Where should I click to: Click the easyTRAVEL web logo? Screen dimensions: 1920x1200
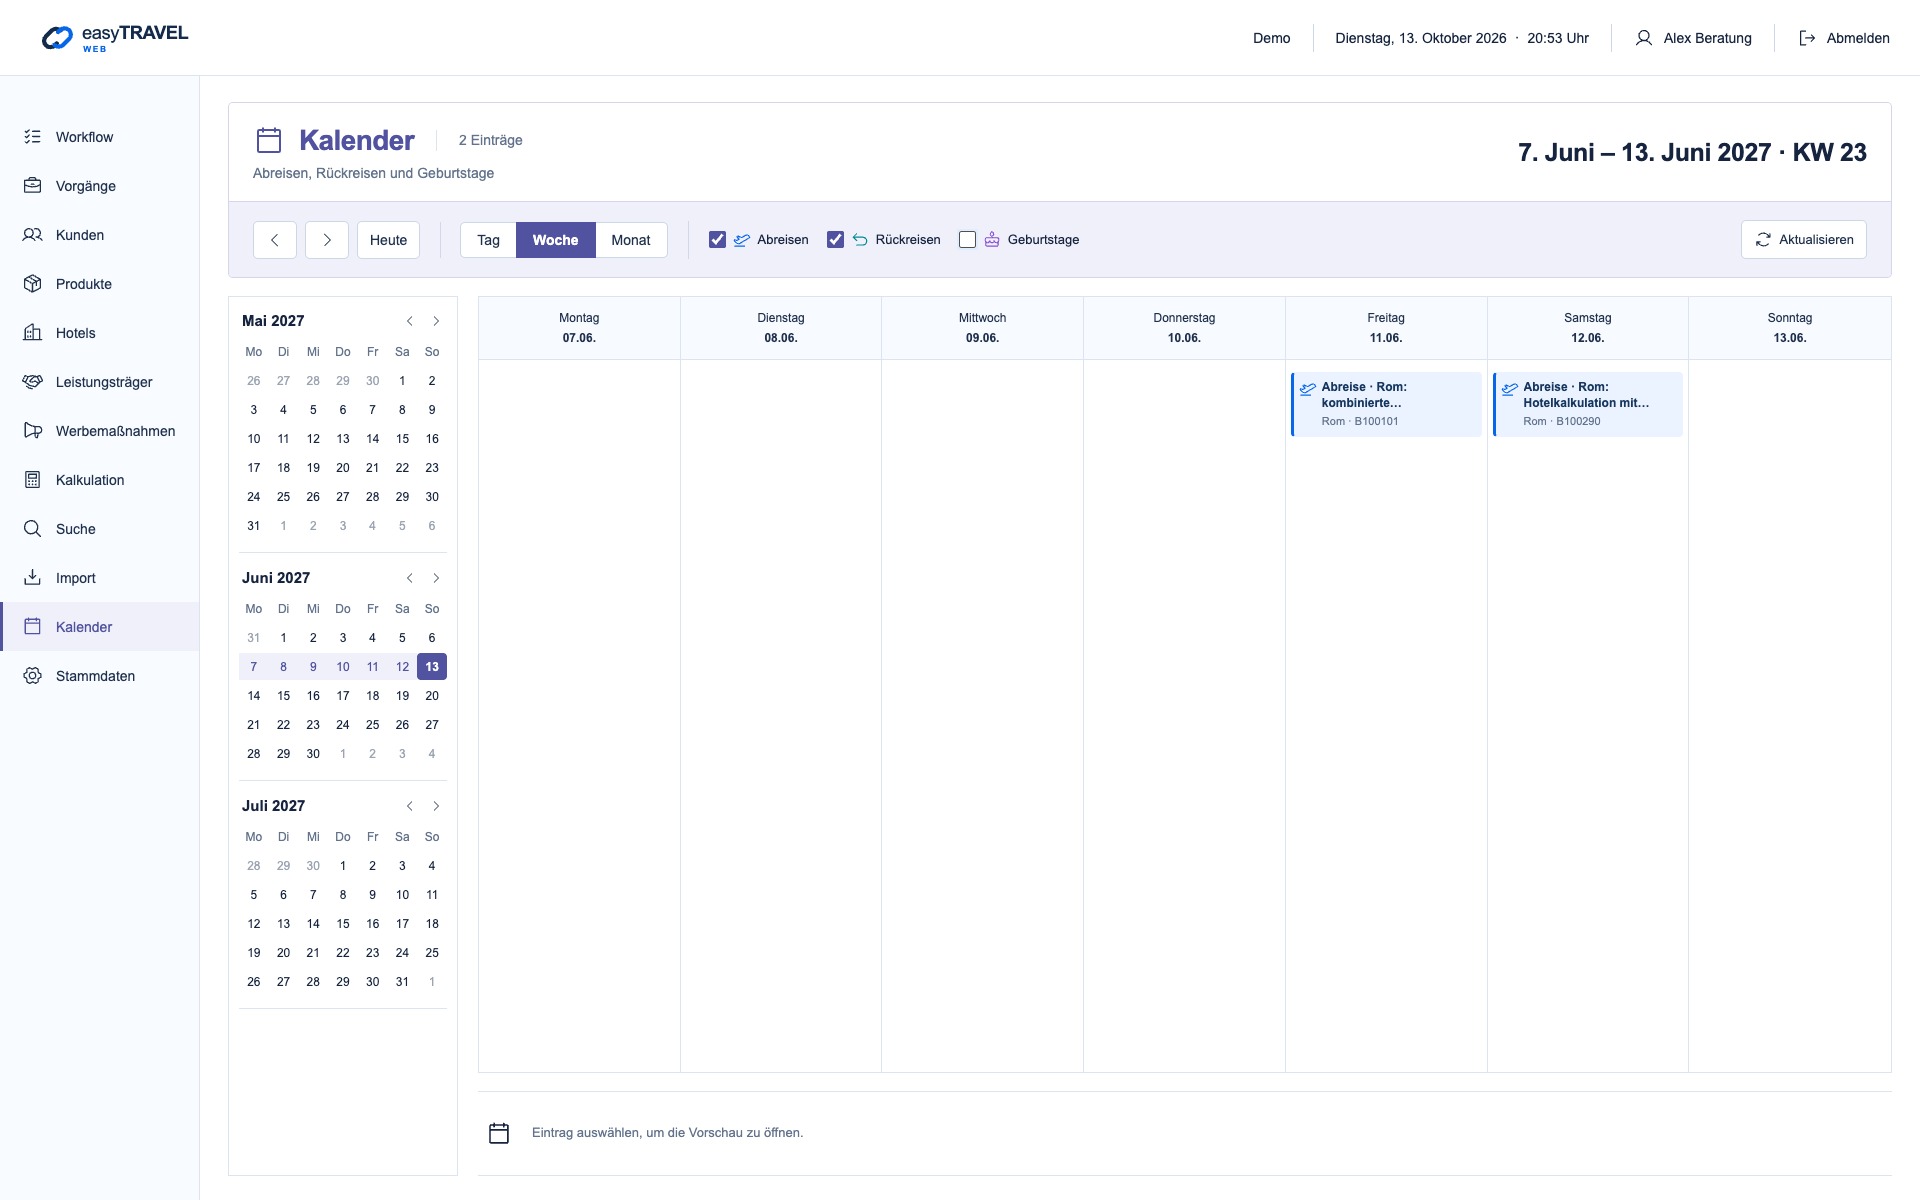pos(114,38)
